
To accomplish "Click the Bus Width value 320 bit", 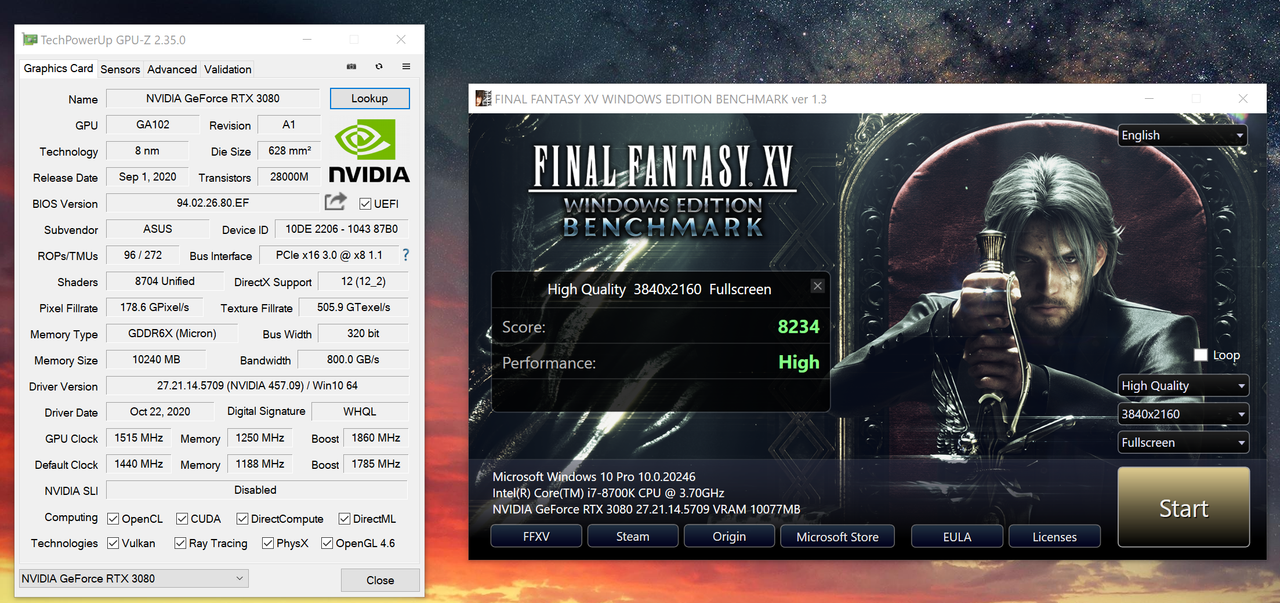I will (x=363, y=334).
